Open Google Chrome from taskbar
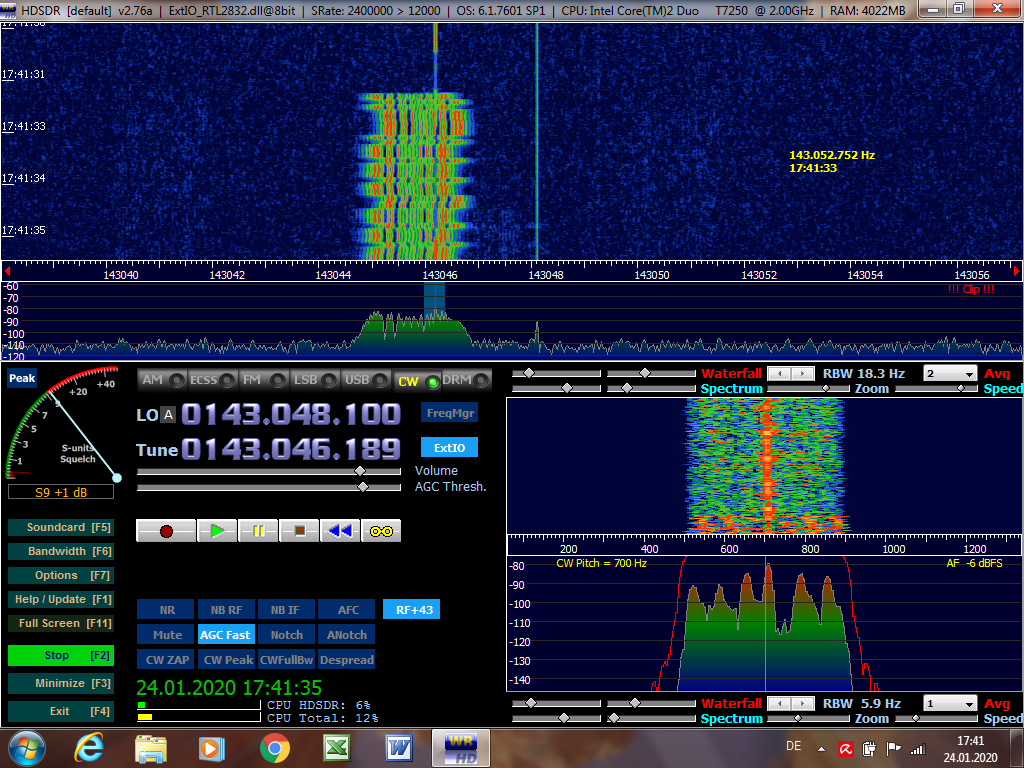This screenshot has width=1024, height=768. (275, 748)
